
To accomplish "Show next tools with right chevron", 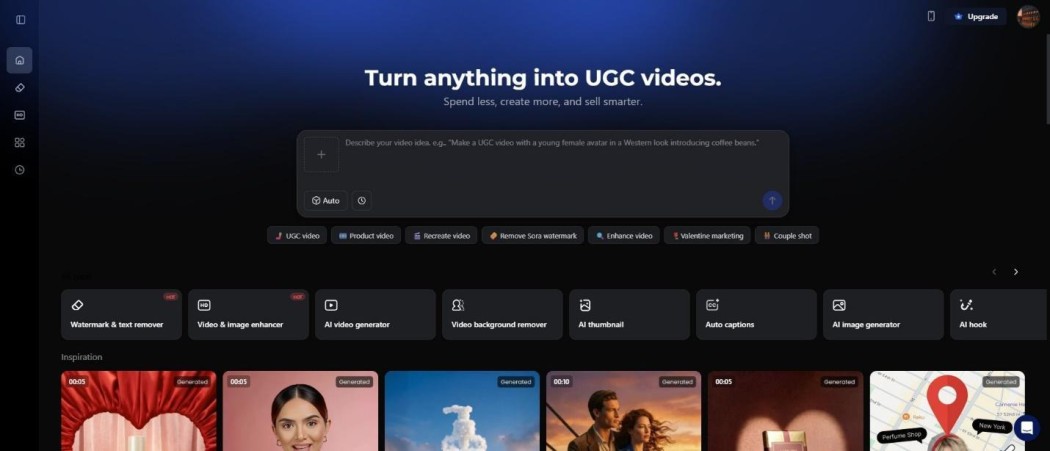I will click(x=1016, y=272).
